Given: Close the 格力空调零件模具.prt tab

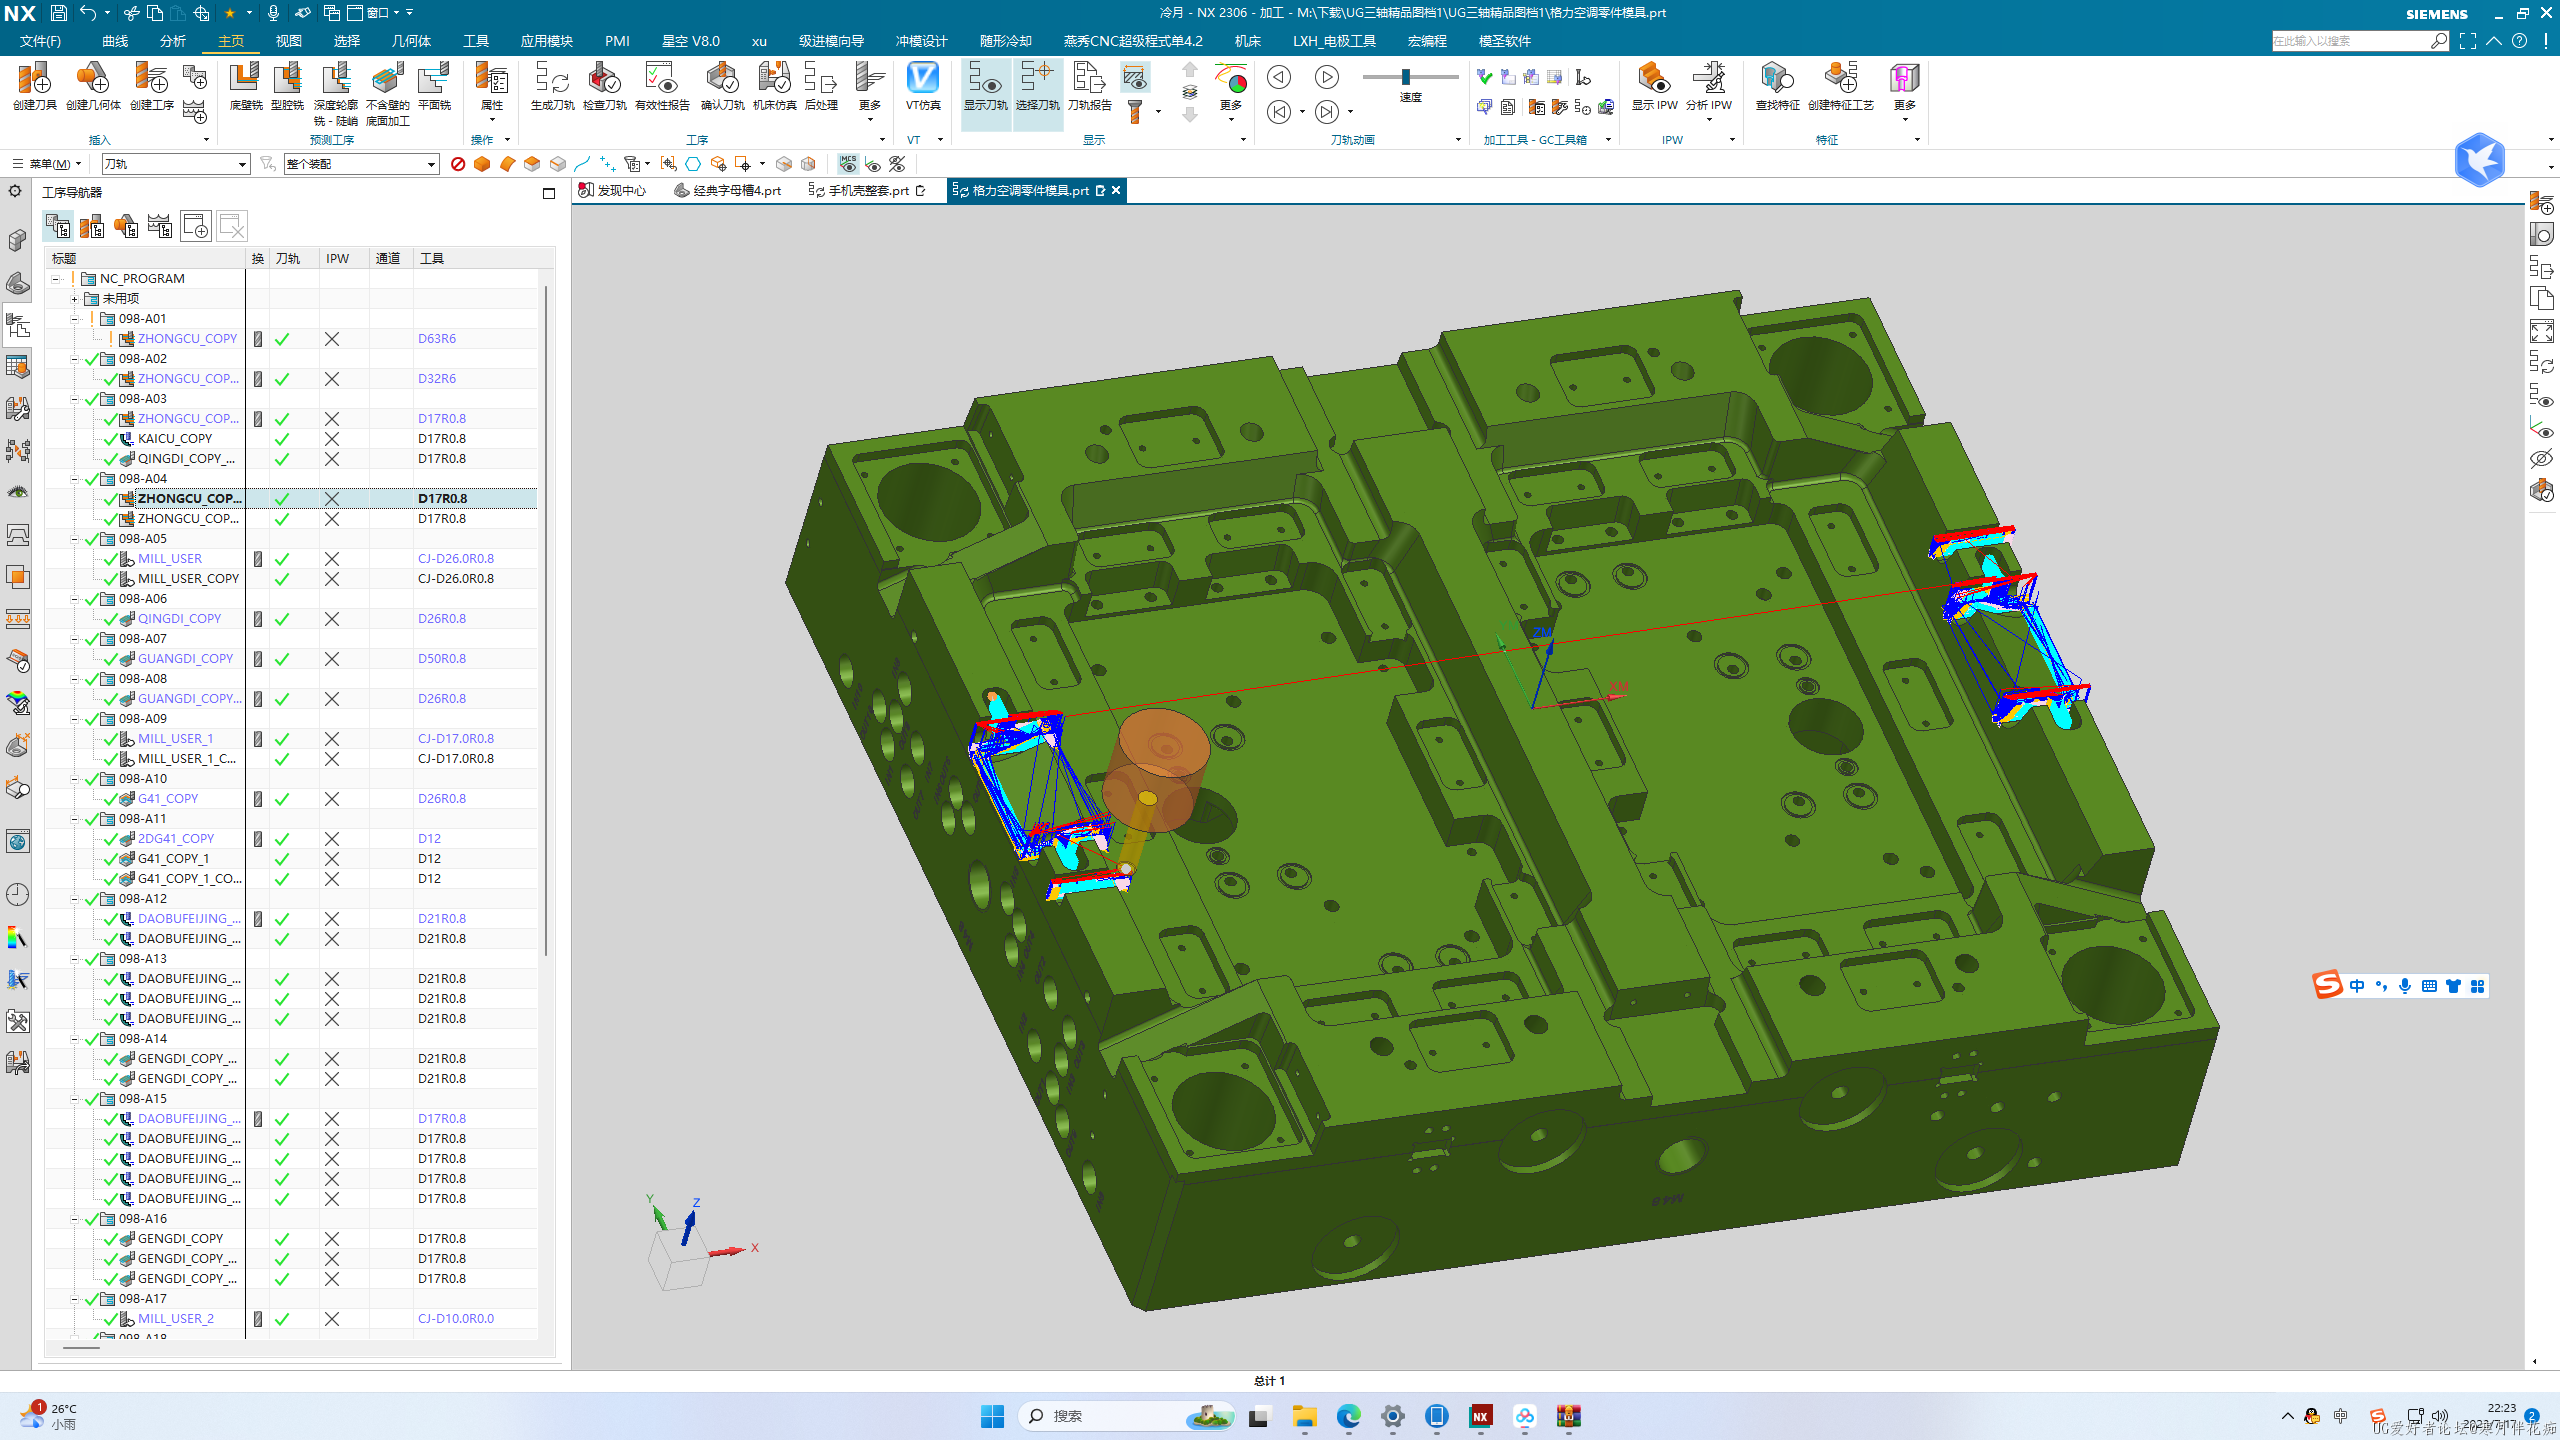Looking at the screenshot, I should [x=1116, y=190].
